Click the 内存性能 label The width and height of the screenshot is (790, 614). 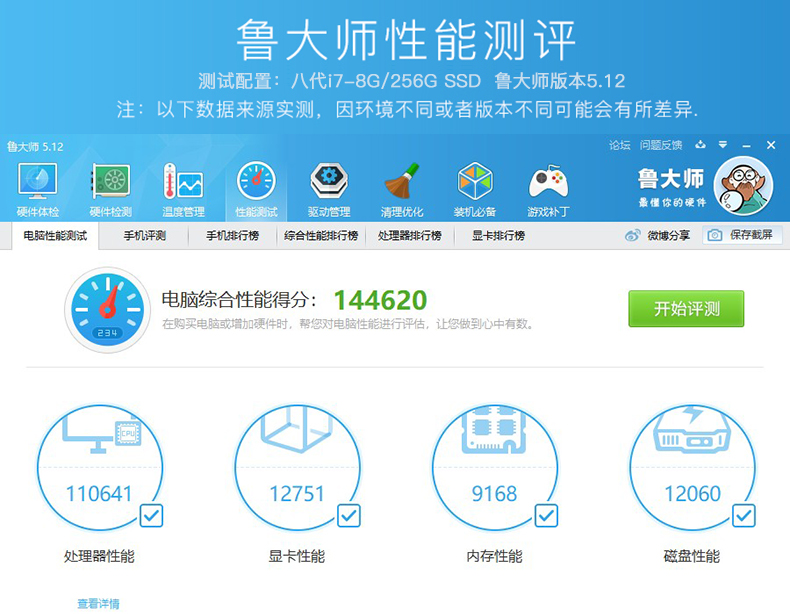click(494, 556)
